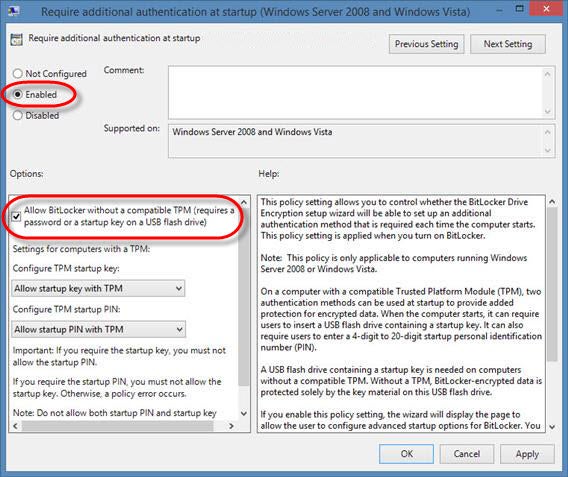Click the Supported on text field

click(355, 141)
